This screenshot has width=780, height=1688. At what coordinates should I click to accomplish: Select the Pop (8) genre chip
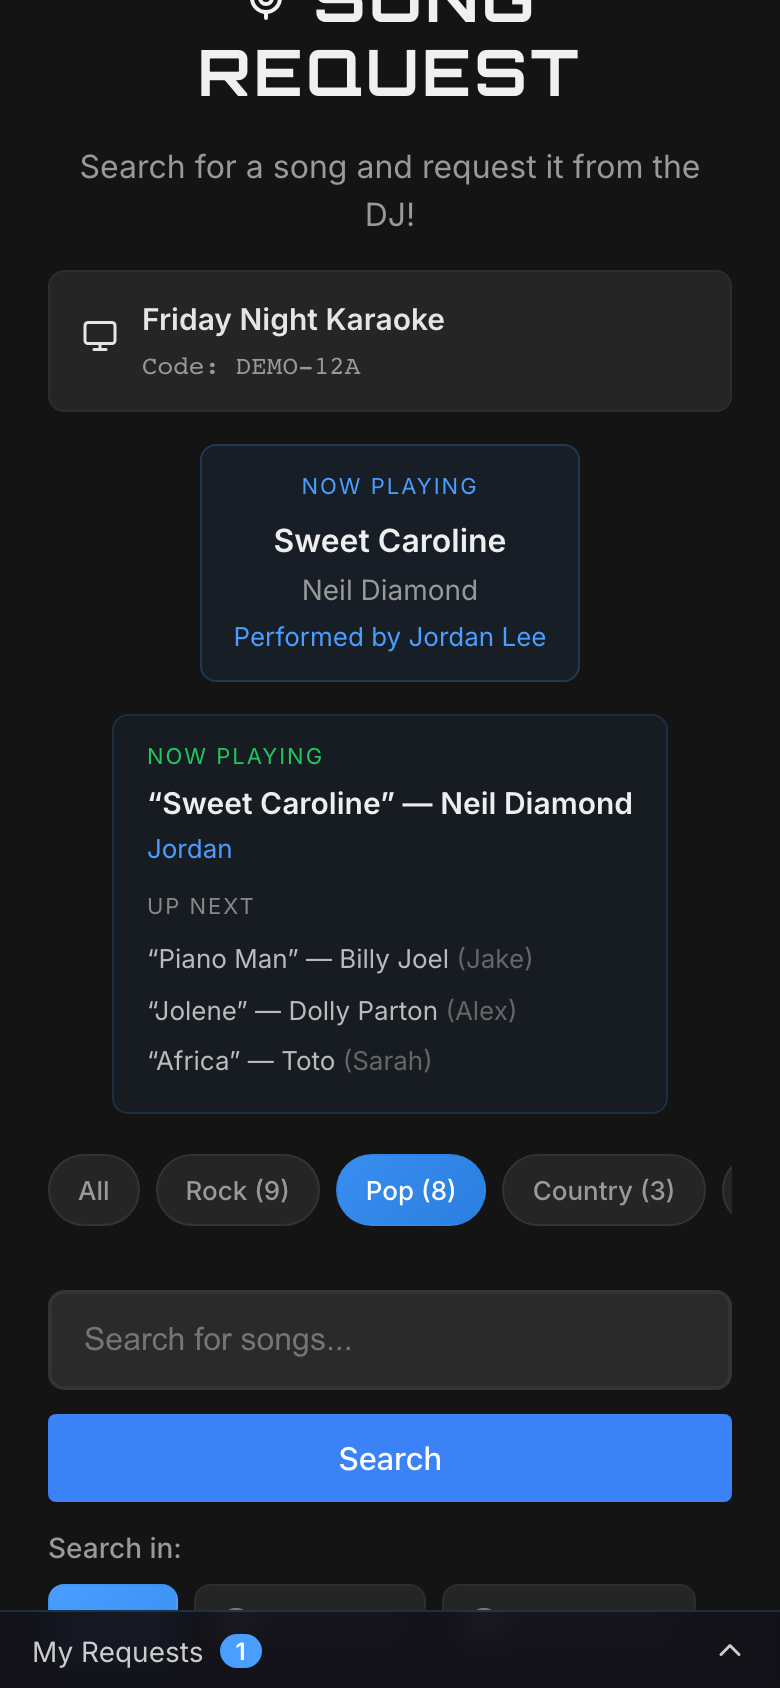pyautogui.click(x=410, y=1190)
